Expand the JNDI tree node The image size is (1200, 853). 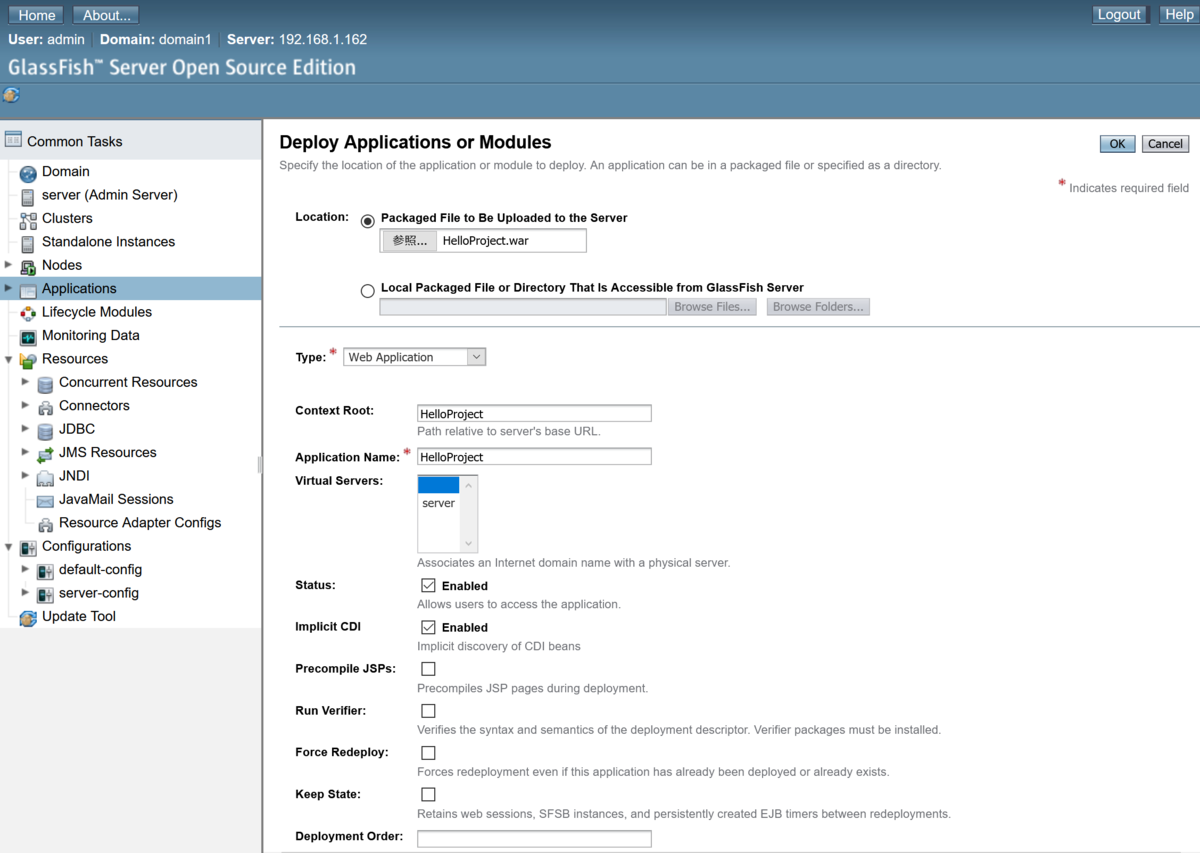tap(26, 476)
